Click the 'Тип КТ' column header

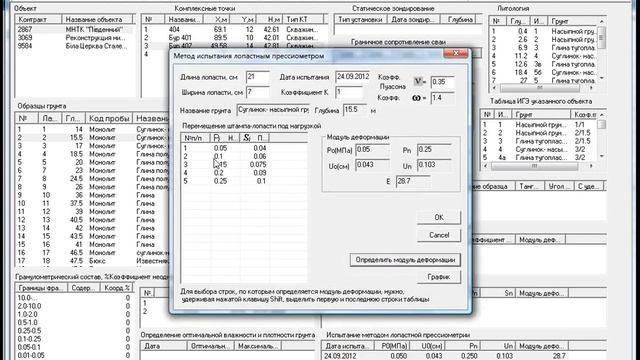click(303, 19)
